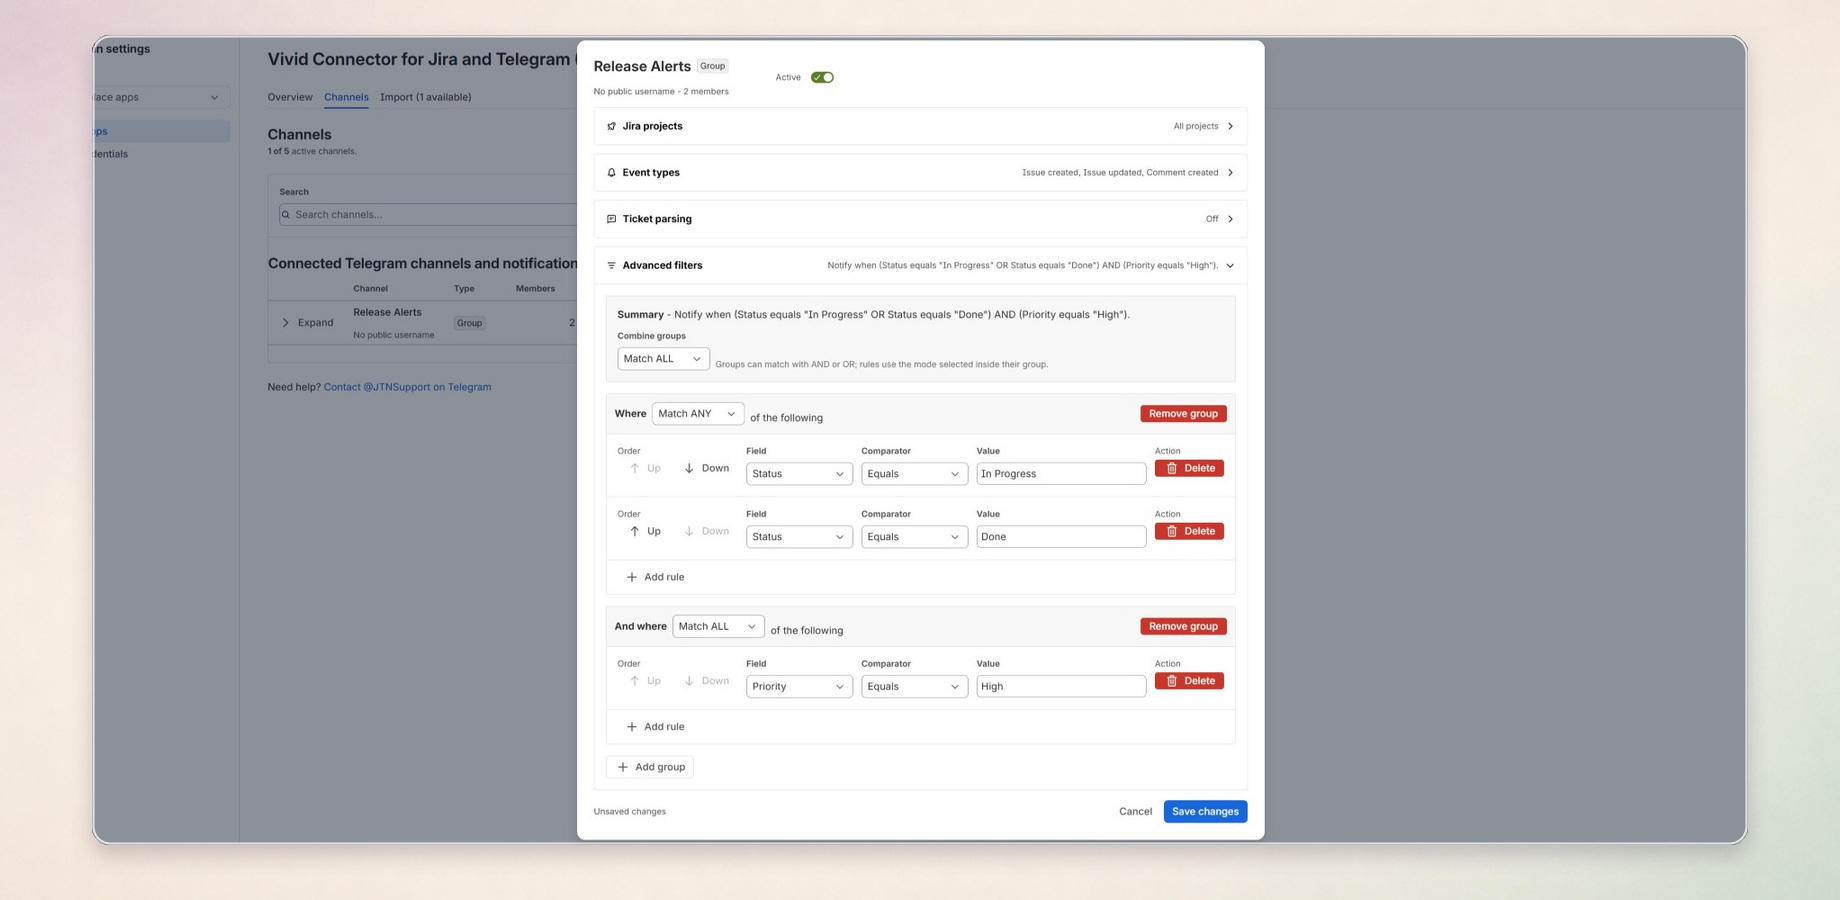Toggle the Active switch for Release Alerts

pos(822,77)
